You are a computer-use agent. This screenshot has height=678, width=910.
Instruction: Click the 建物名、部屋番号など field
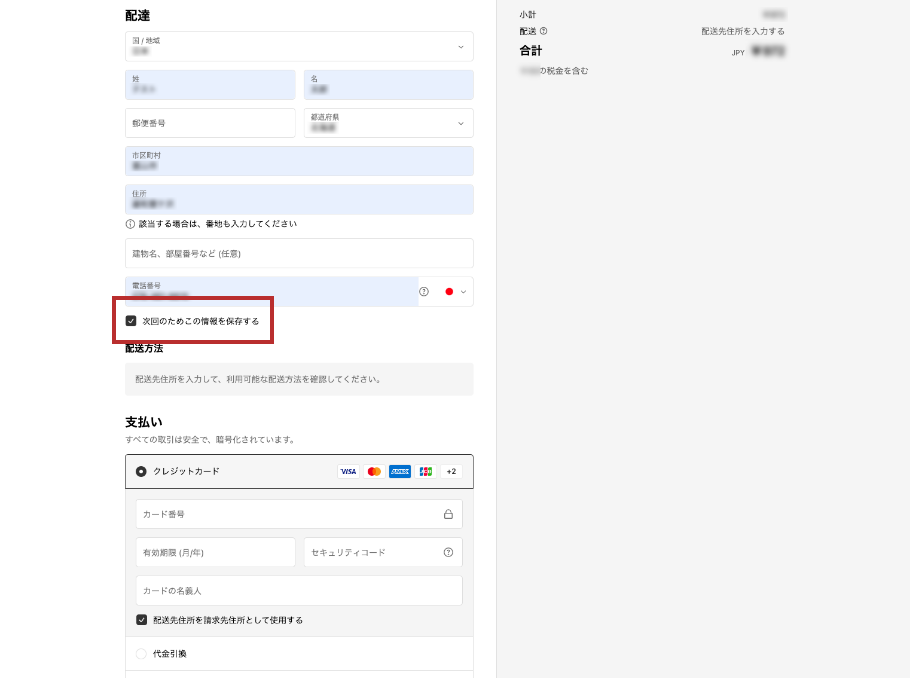(299, 253)
